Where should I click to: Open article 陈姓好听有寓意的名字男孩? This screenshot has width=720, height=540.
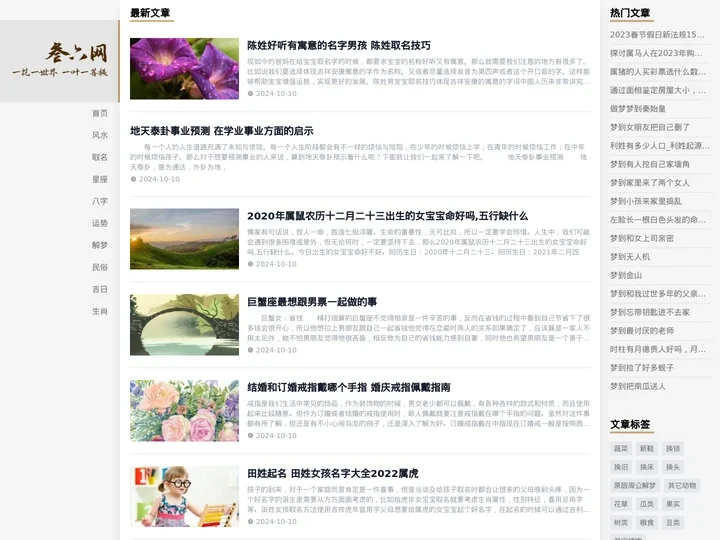pos(339,45)
